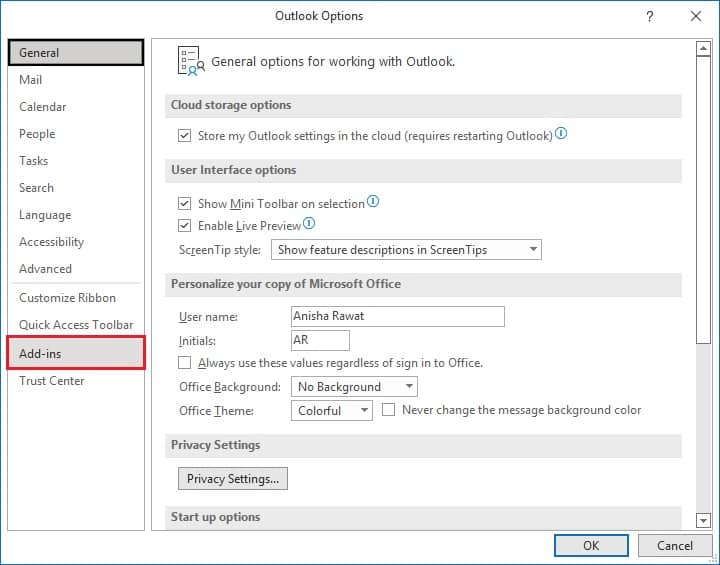
Task: Click the Cancel button
Action: point(675,545)
